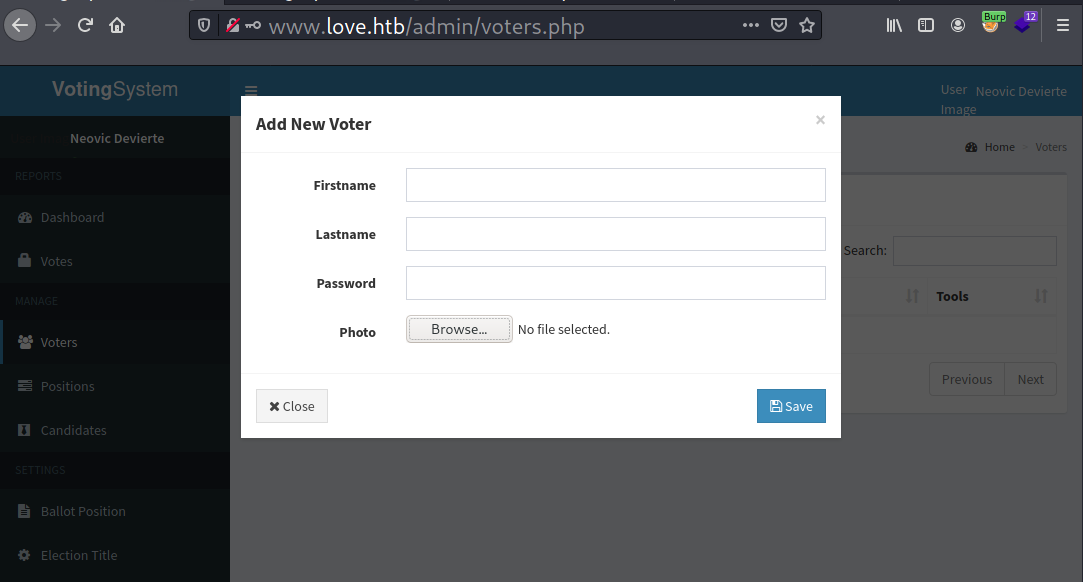This screenshot has width=1083, height=582.
Task: Open Firefox library icon
Action: click(894, 26)
